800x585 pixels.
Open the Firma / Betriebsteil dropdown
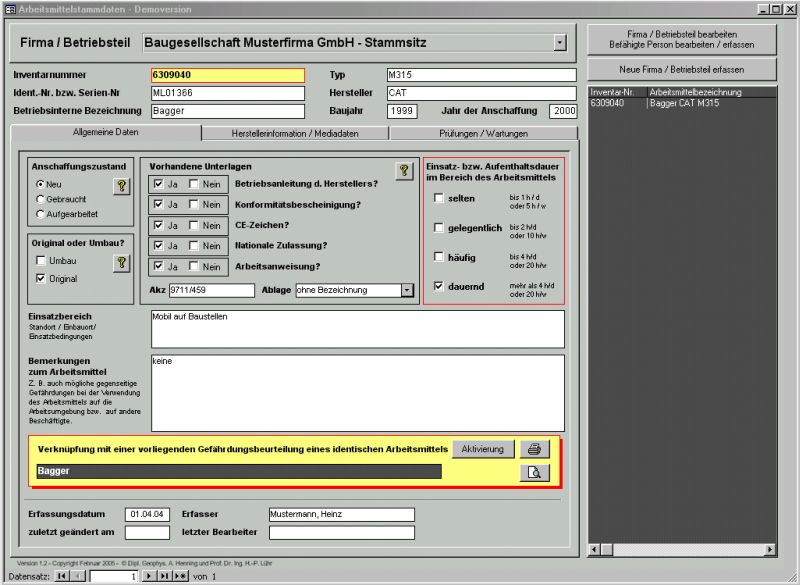click(x=559, y=43)
